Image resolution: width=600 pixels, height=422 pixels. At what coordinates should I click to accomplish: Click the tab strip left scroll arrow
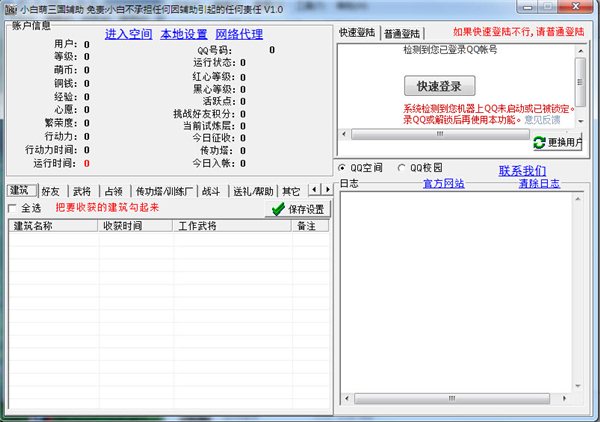[314, 189]
